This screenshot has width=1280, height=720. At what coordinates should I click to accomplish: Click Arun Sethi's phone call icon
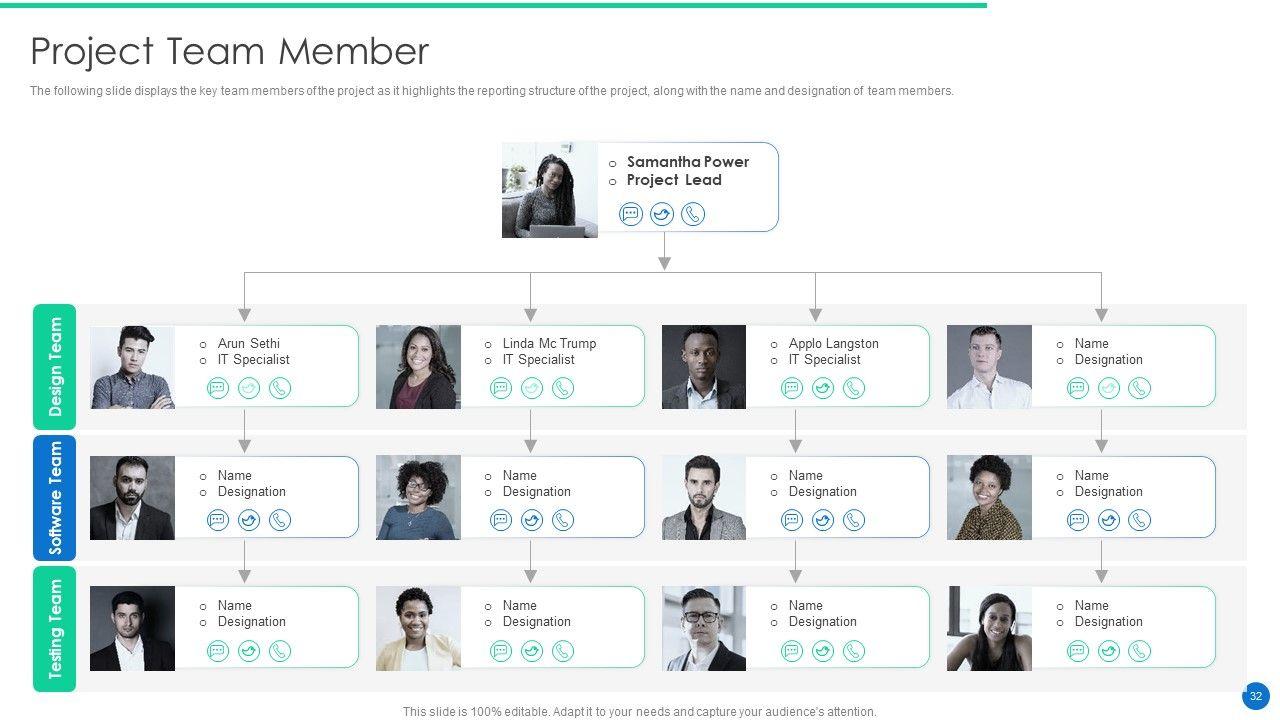pyautogui.click(x=280, y=388)
